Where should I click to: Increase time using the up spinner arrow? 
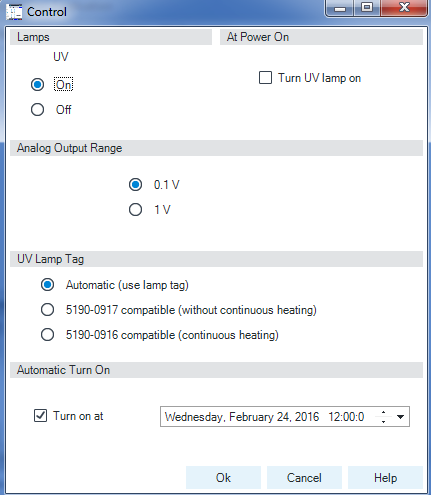coord(383,412)
